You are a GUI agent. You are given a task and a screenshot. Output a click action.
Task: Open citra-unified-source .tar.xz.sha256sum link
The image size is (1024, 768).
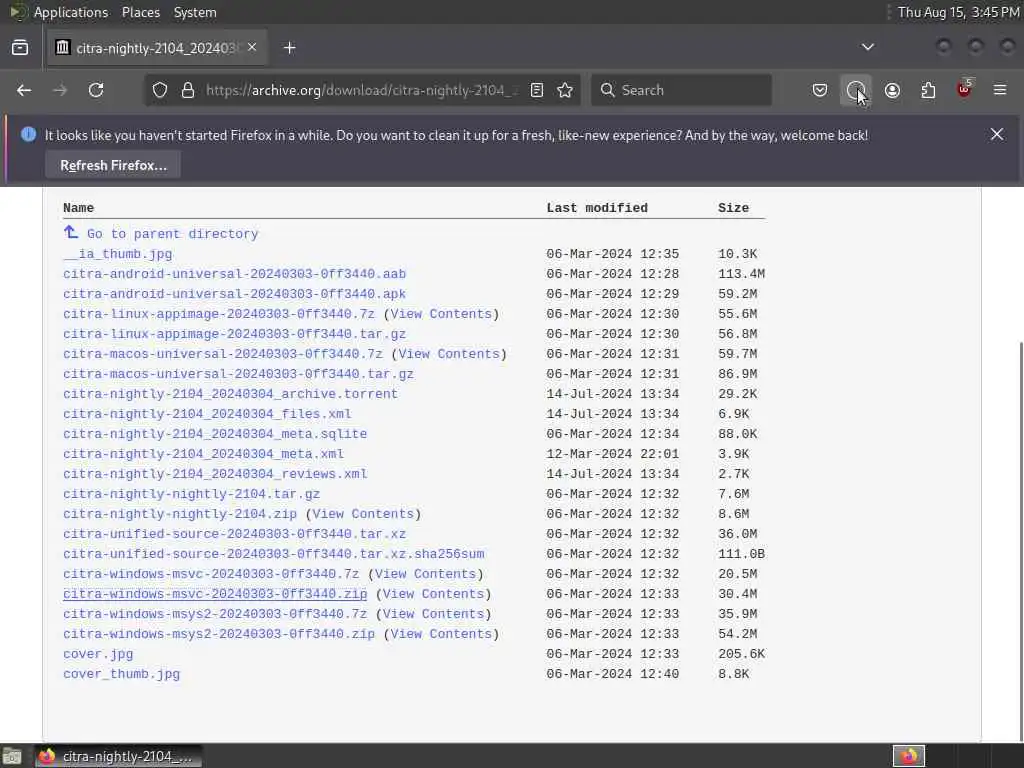(274, 554)
